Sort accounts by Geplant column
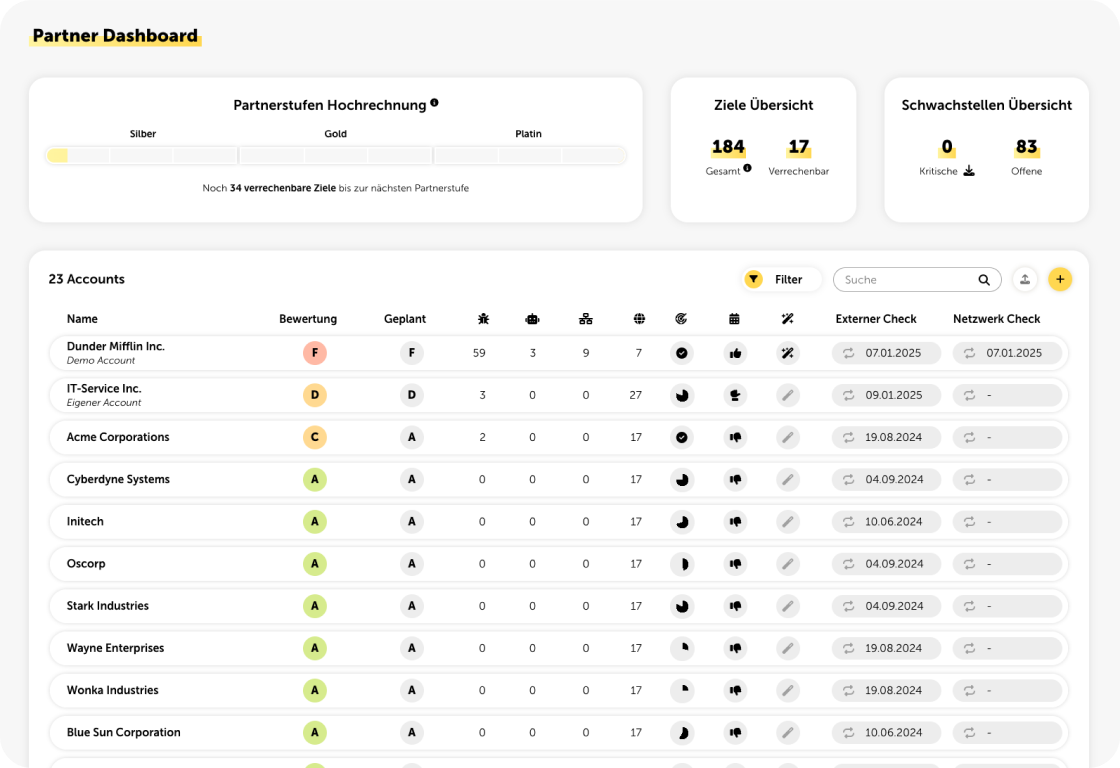Screen dimensions: 1120x768 [405, 319]
